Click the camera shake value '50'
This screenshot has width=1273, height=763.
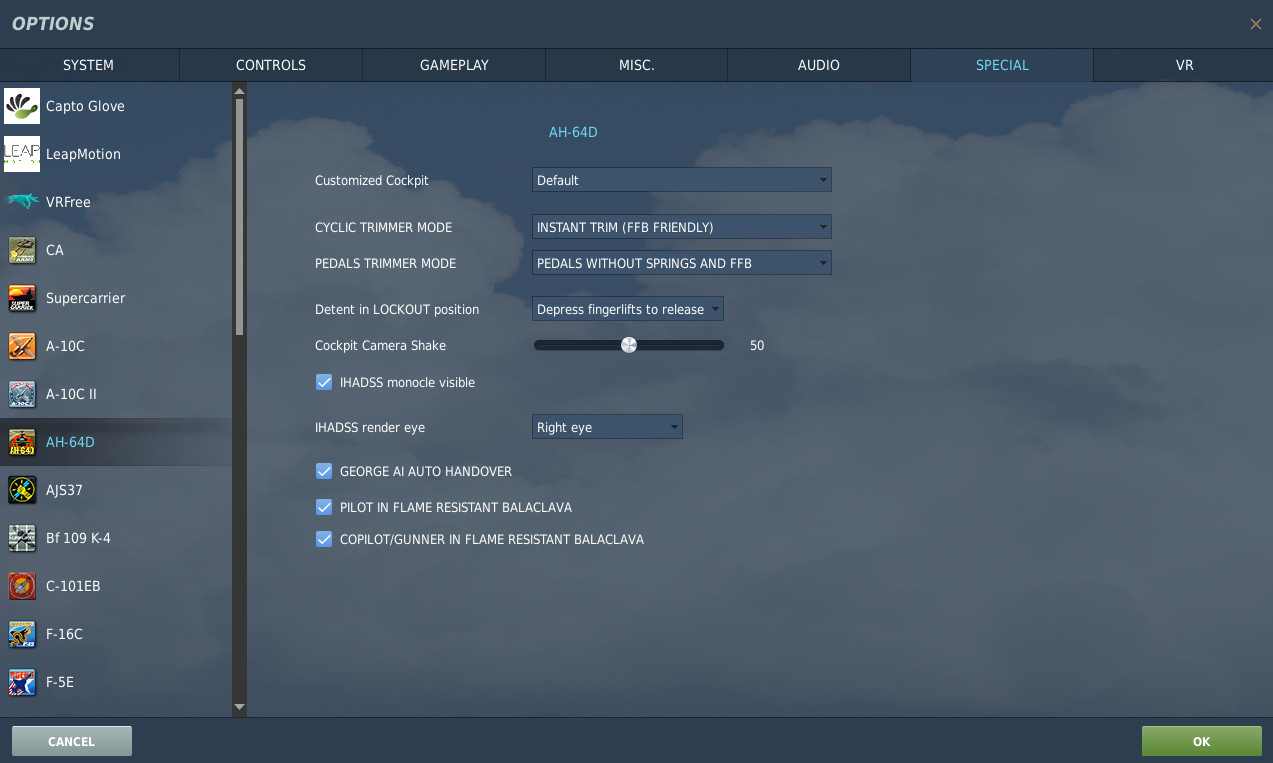pyautogui.click(x=757, y=345)
